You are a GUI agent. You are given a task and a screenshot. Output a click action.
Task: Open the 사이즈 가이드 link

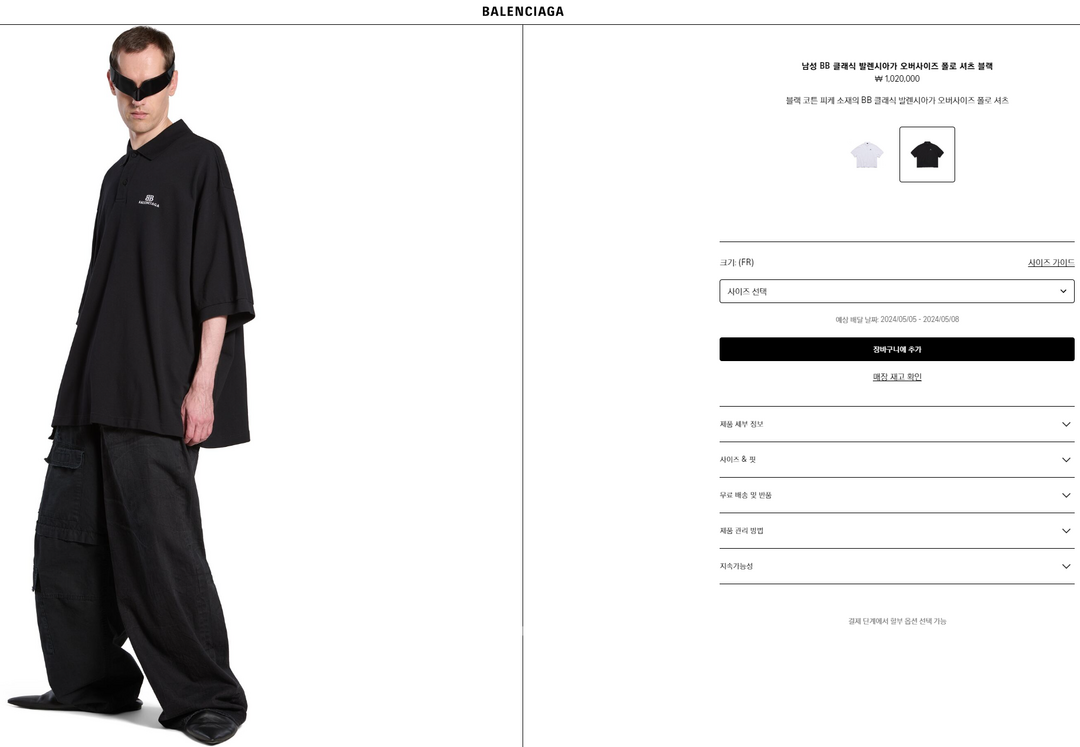click(x=1050, y=262)
